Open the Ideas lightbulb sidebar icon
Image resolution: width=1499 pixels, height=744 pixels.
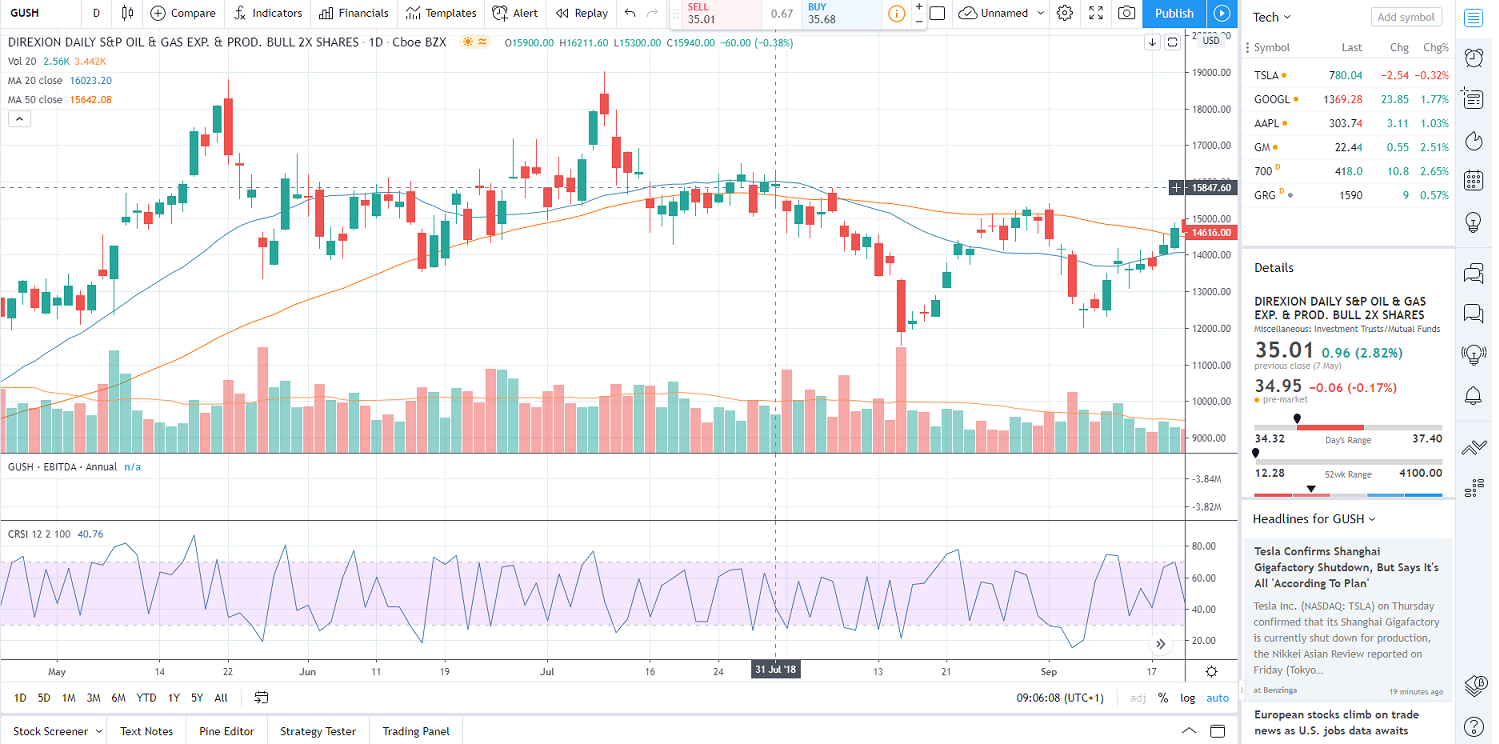pos(1473,222)
